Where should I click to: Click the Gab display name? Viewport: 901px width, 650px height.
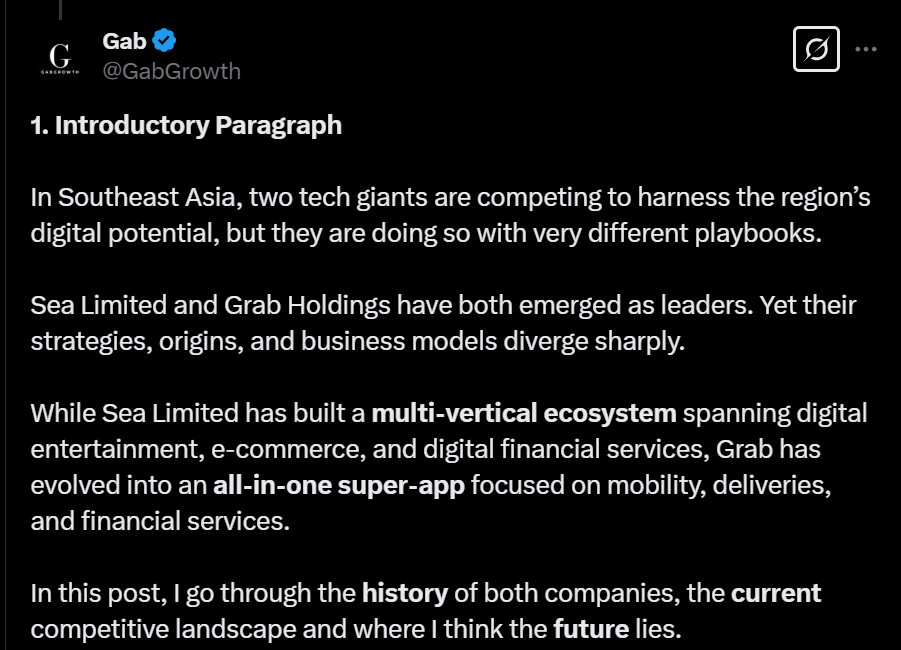tap(125, 41)
